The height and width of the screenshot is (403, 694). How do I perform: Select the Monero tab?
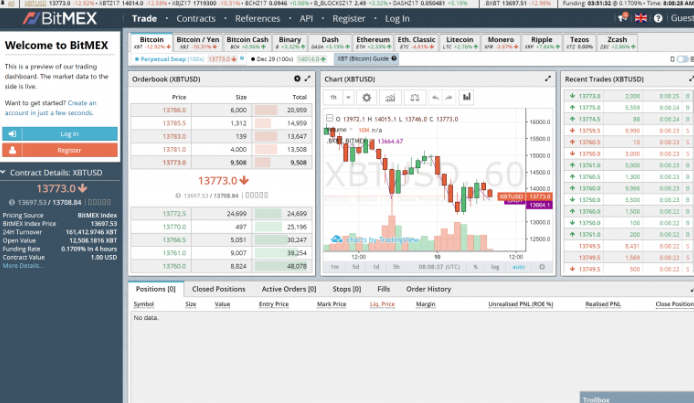(x=501, y=42)
